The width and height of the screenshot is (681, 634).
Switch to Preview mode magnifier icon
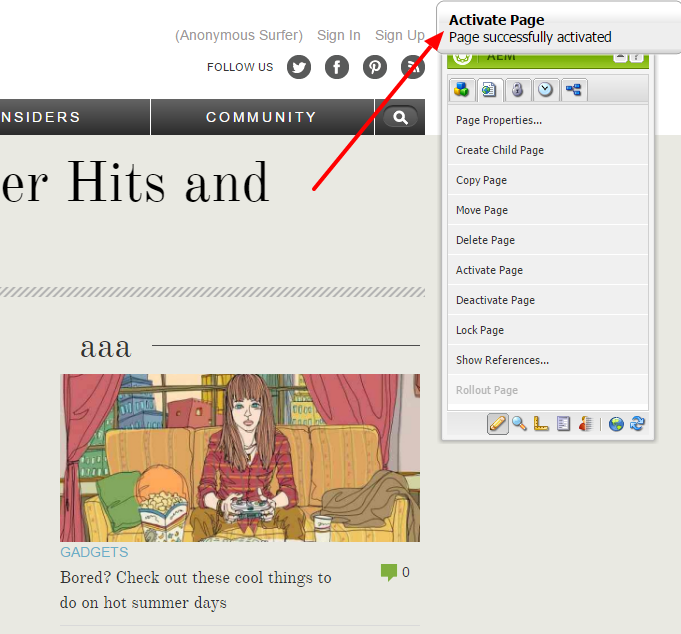coord(519,424)
